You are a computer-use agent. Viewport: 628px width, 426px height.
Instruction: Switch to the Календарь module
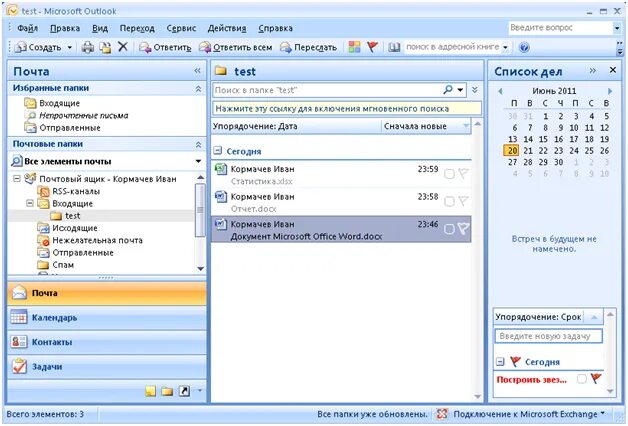[107, 318]
